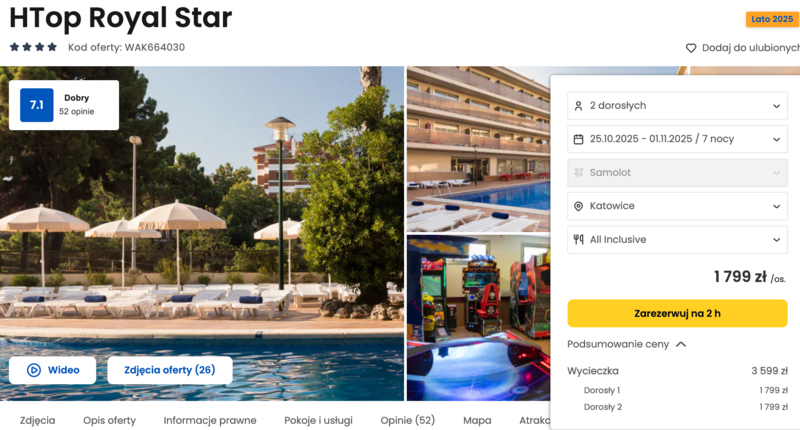Open the 2 dorosłych guests dropdown
This screenshot has width=800, height=430.
pos(677,106)
